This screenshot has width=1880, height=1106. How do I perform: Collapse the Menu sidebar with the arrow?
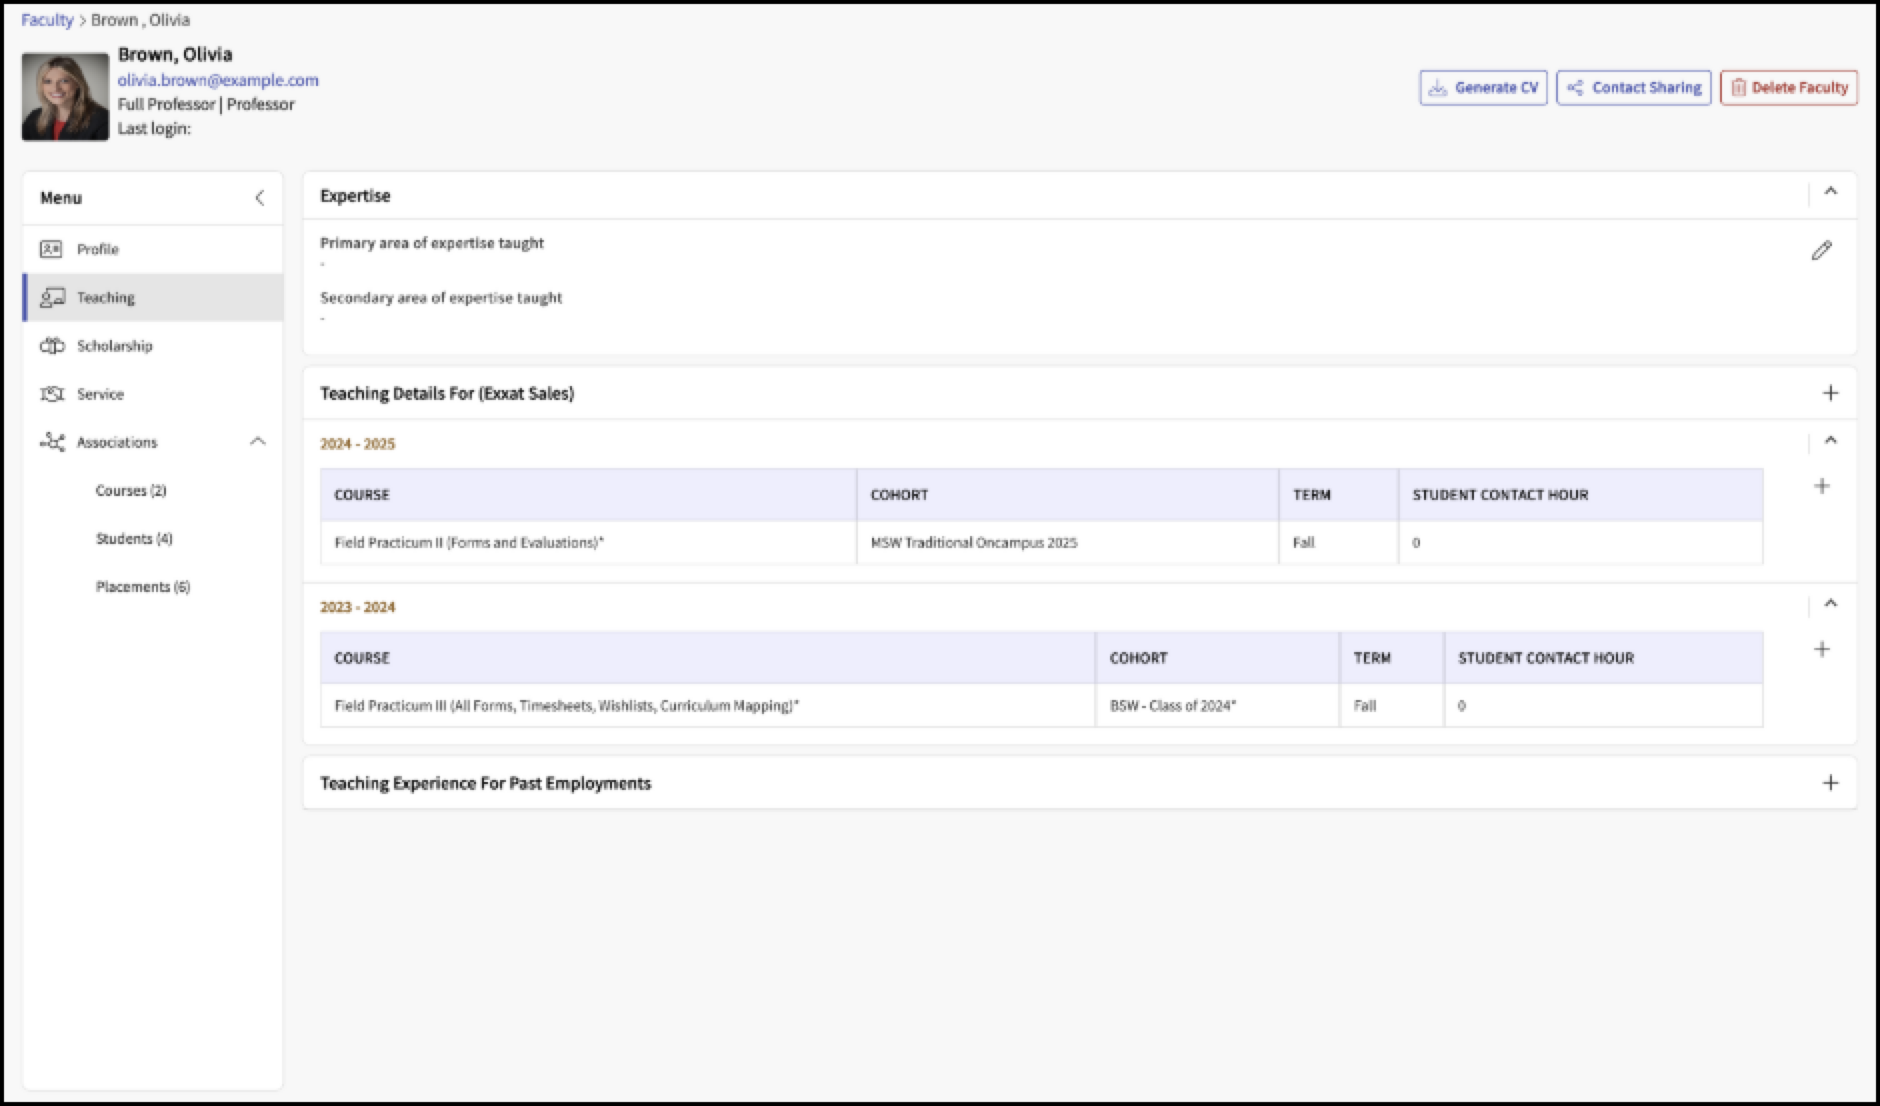tap(259, 198)
